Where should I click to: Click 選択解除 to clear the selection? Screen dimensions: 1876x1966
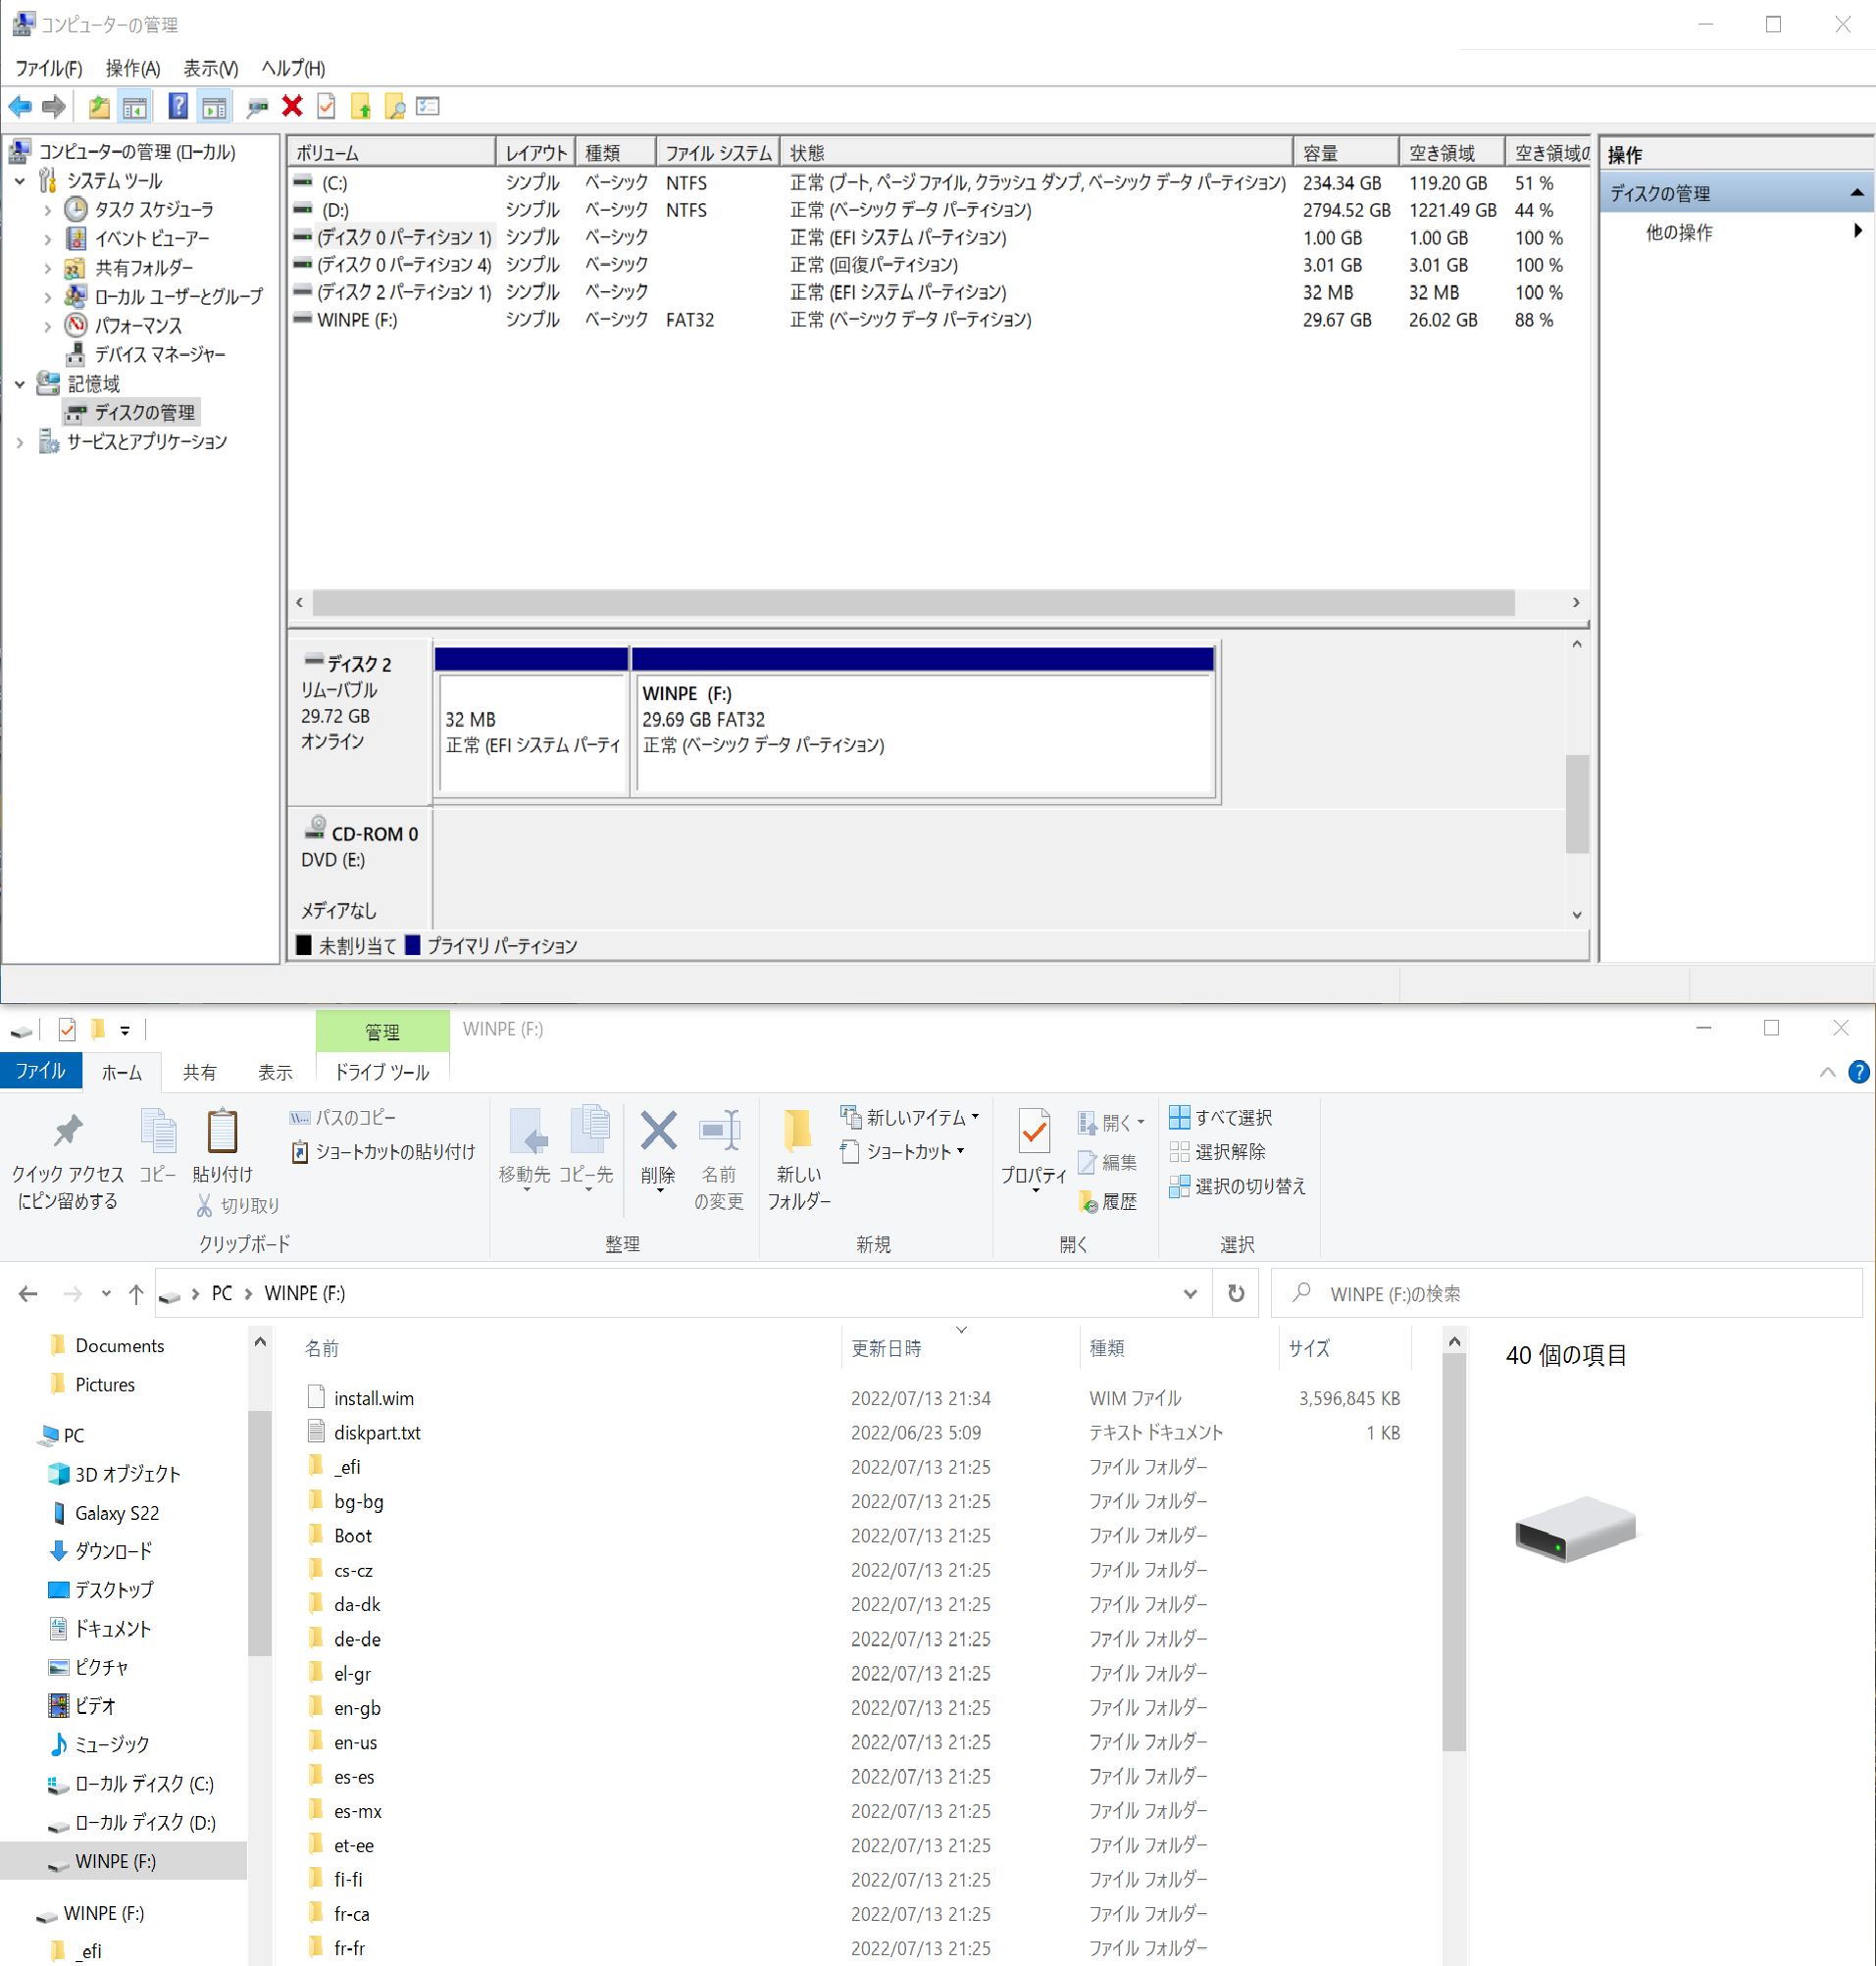[x=1221, y=1152]
